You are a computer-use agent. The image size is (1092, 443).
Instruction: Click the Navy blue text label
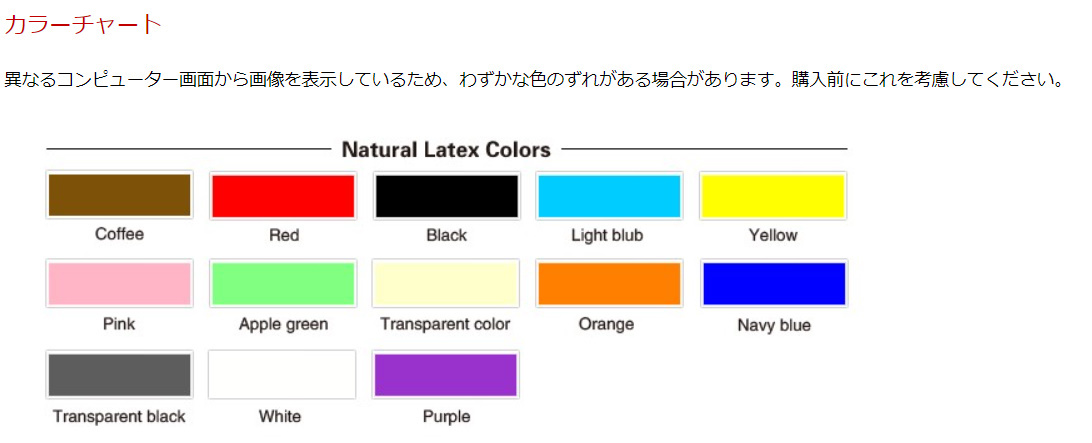point(774,325)
